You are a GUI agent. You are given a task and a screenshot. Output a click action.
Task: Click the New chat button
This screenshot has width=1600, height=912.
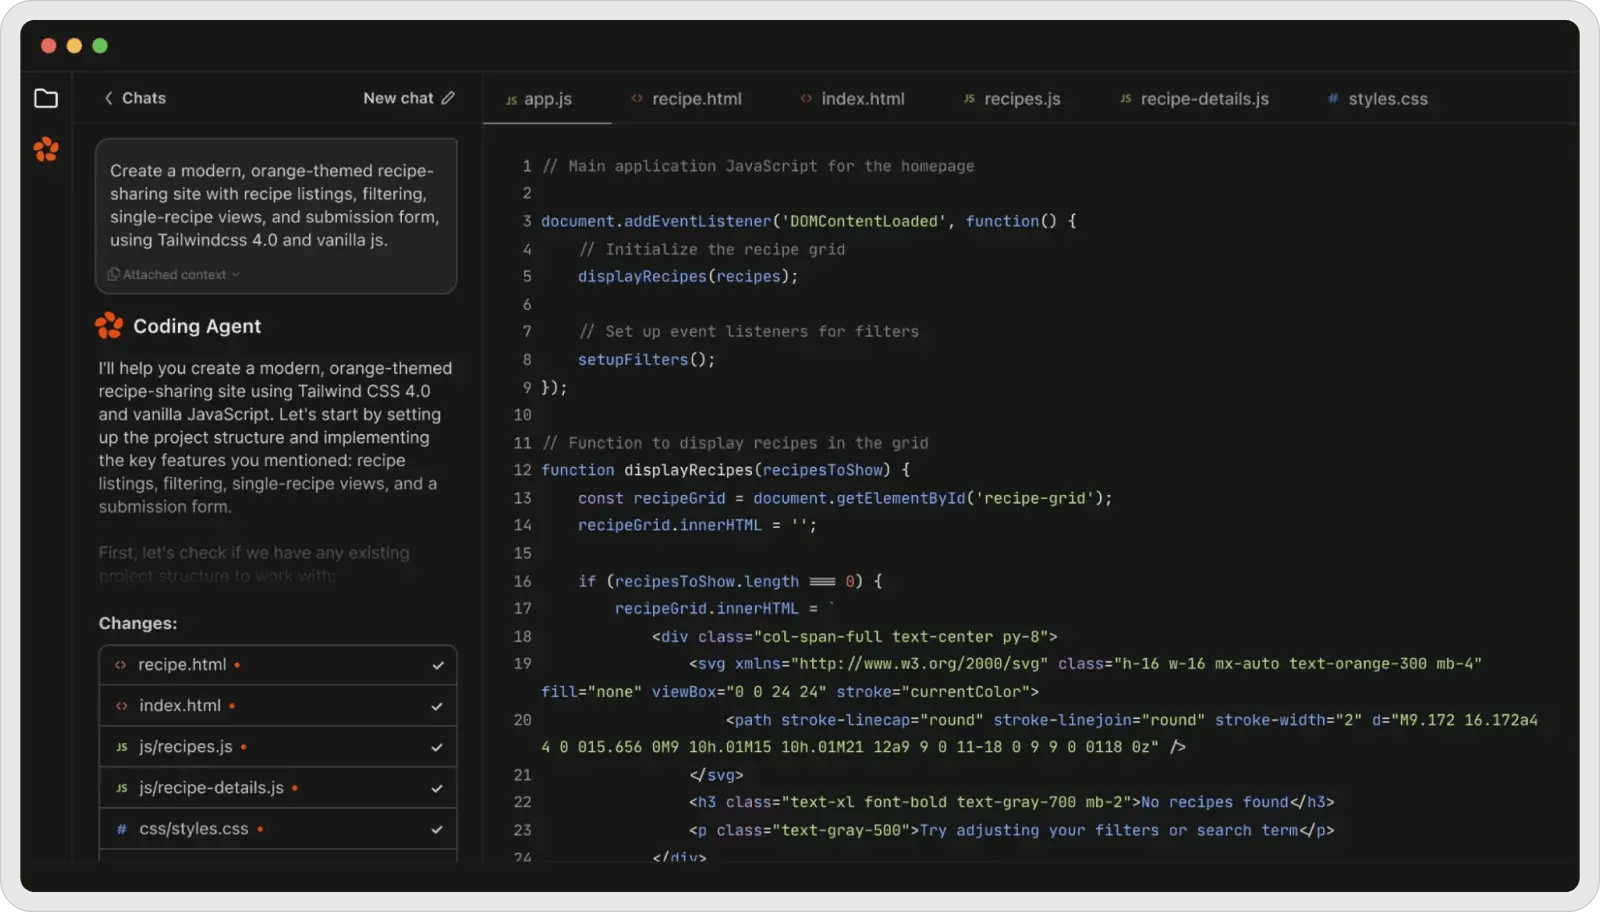pyautogui.click(x=399, y=98)
